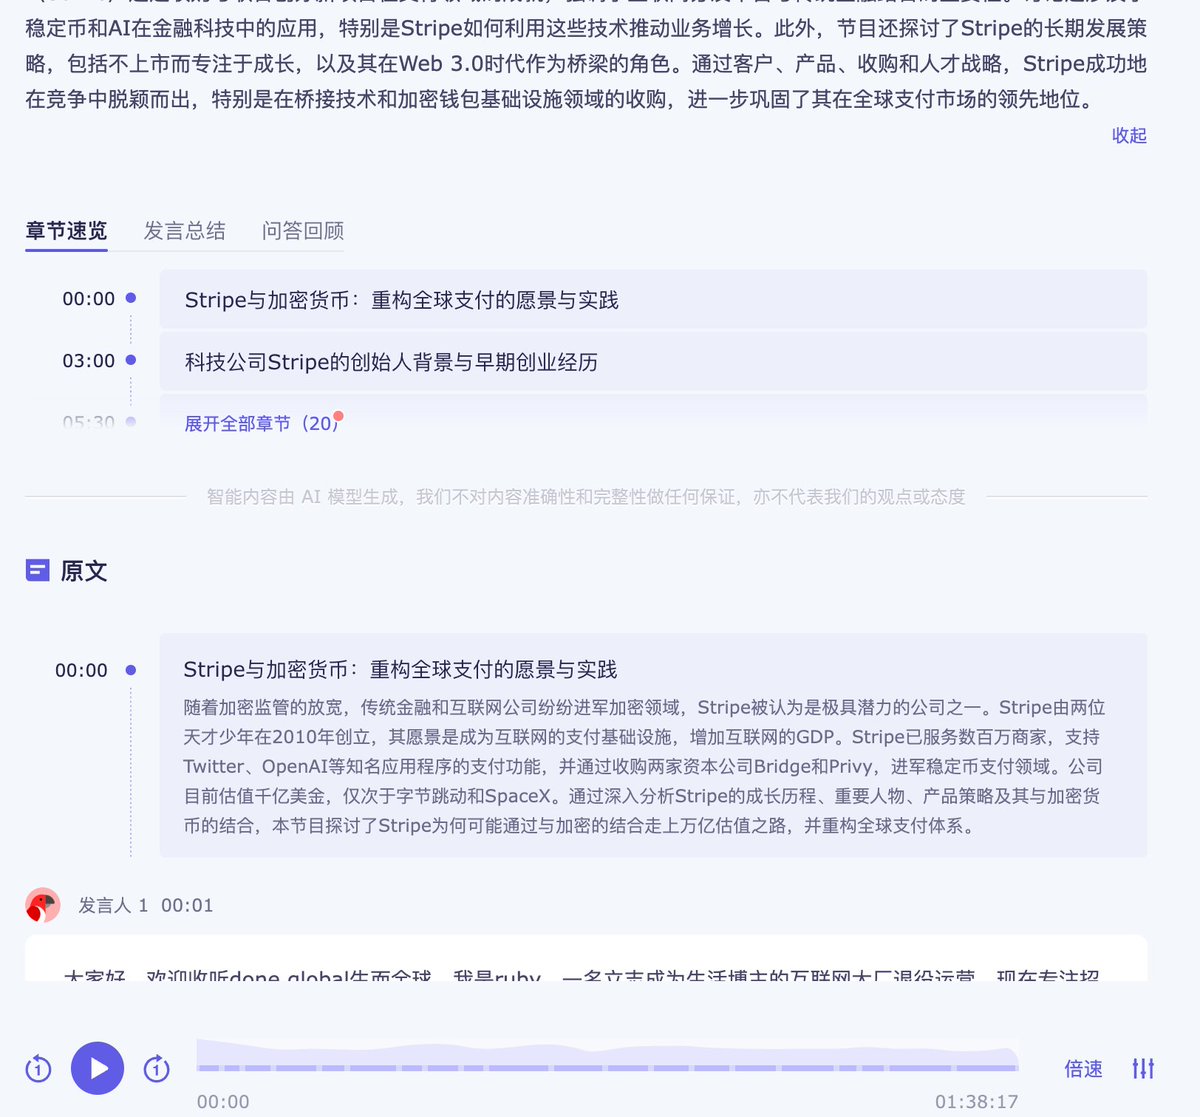Click the 发言人 1 speaker name
The height and width of the screenshot is (1117, 1200).
tap(113, 905)
